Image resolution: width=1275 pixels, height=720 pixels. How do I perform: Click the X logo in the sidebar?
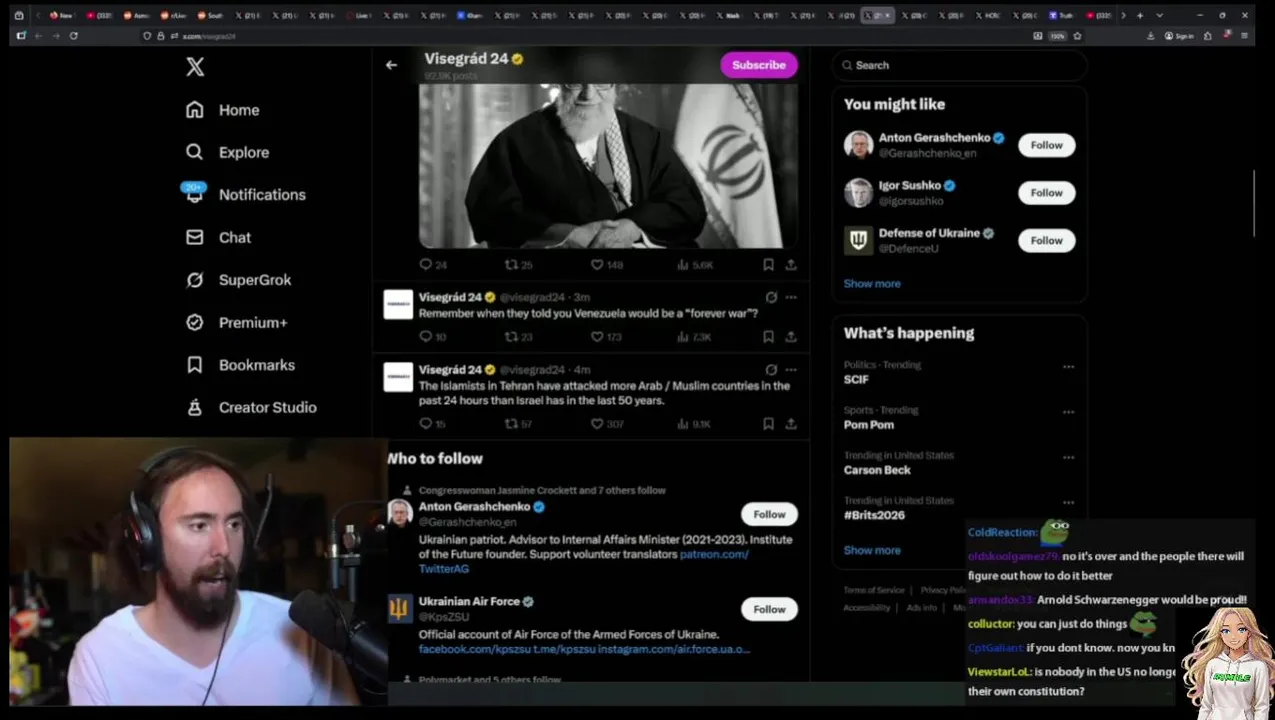click(195, 67)
